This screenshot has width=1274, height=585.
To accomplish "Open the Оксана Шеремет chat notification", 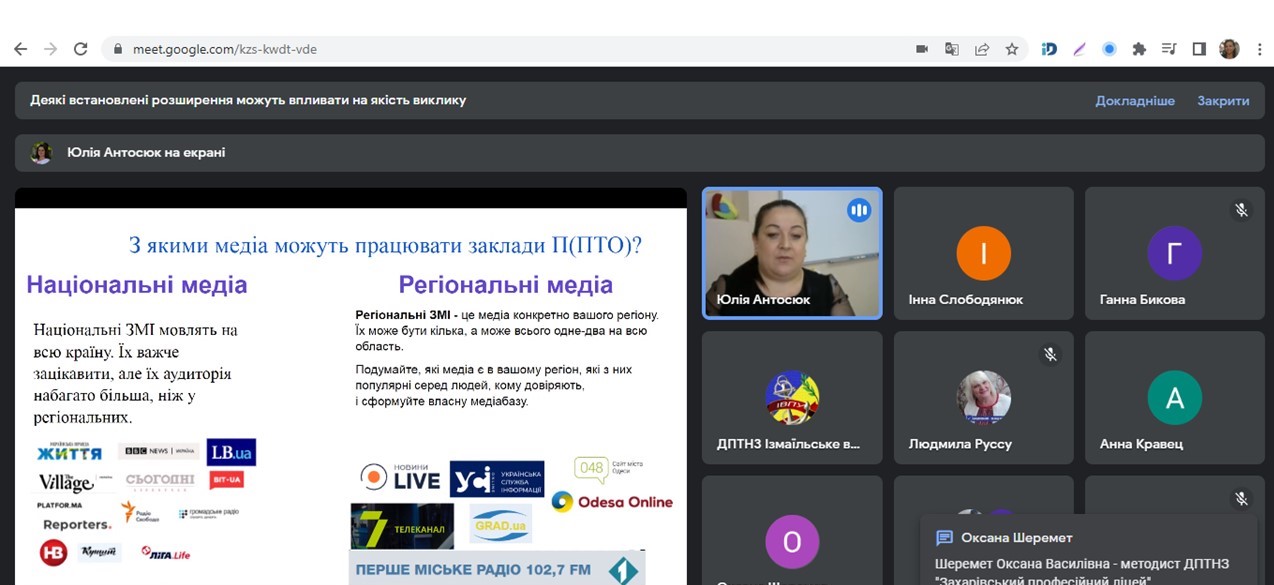I will (1088, 549).
